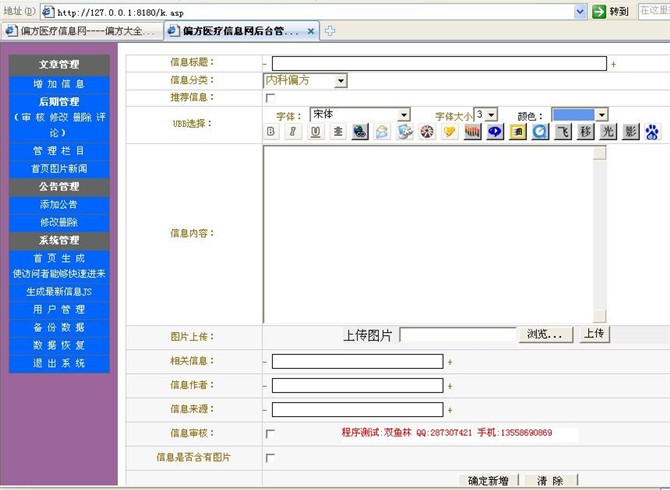
Task: Tick the 推荐信息 checkbox
Action: pyautogui.click(x=270, y=98)
